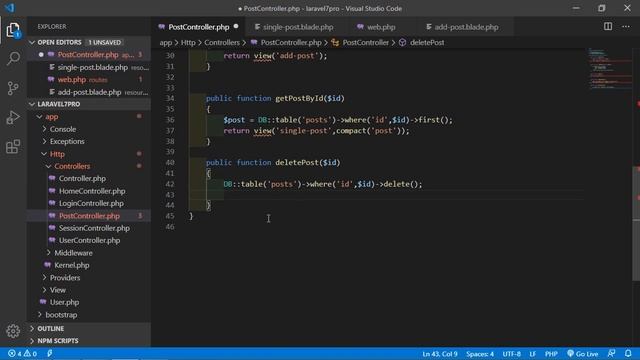Viewport: 640px width, 360px height.
Task: Click the lightning bolt status bar icon
Action: [49, 353]
